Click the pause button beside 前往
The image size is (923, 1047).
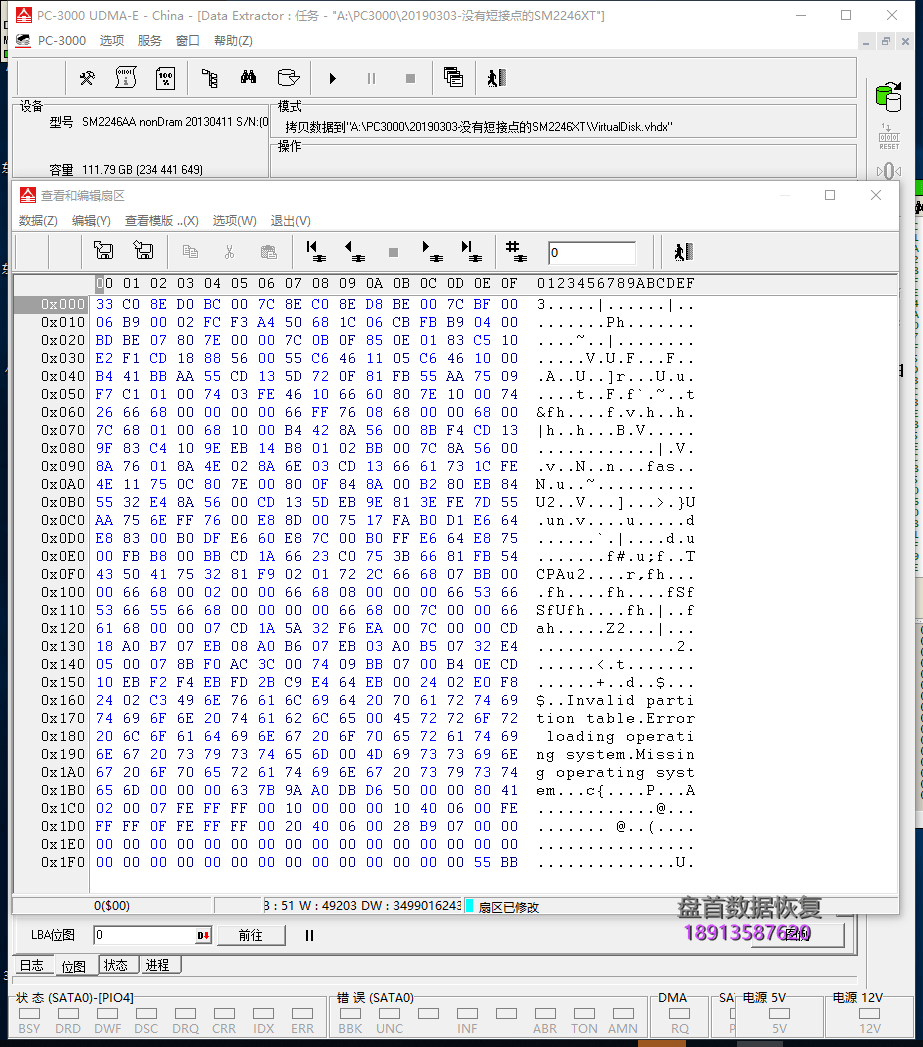pos(309,935)
